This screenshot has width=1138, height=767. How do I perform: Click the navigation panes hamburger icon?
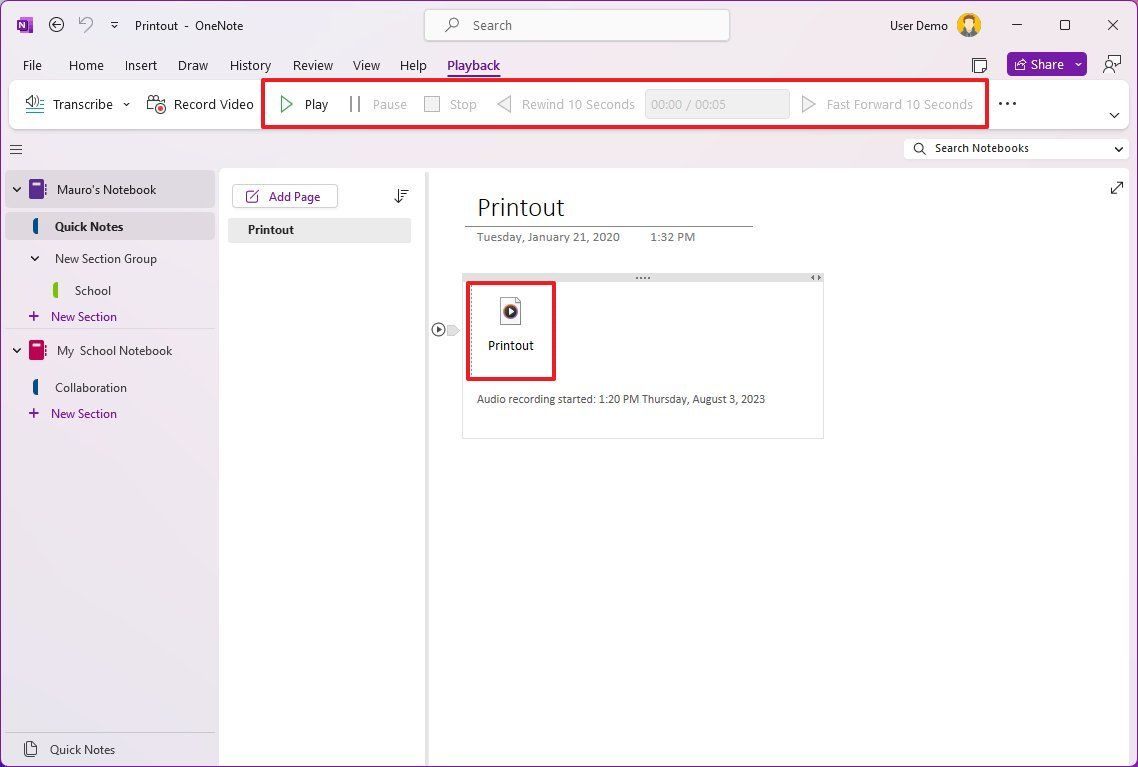click(16, 149)
